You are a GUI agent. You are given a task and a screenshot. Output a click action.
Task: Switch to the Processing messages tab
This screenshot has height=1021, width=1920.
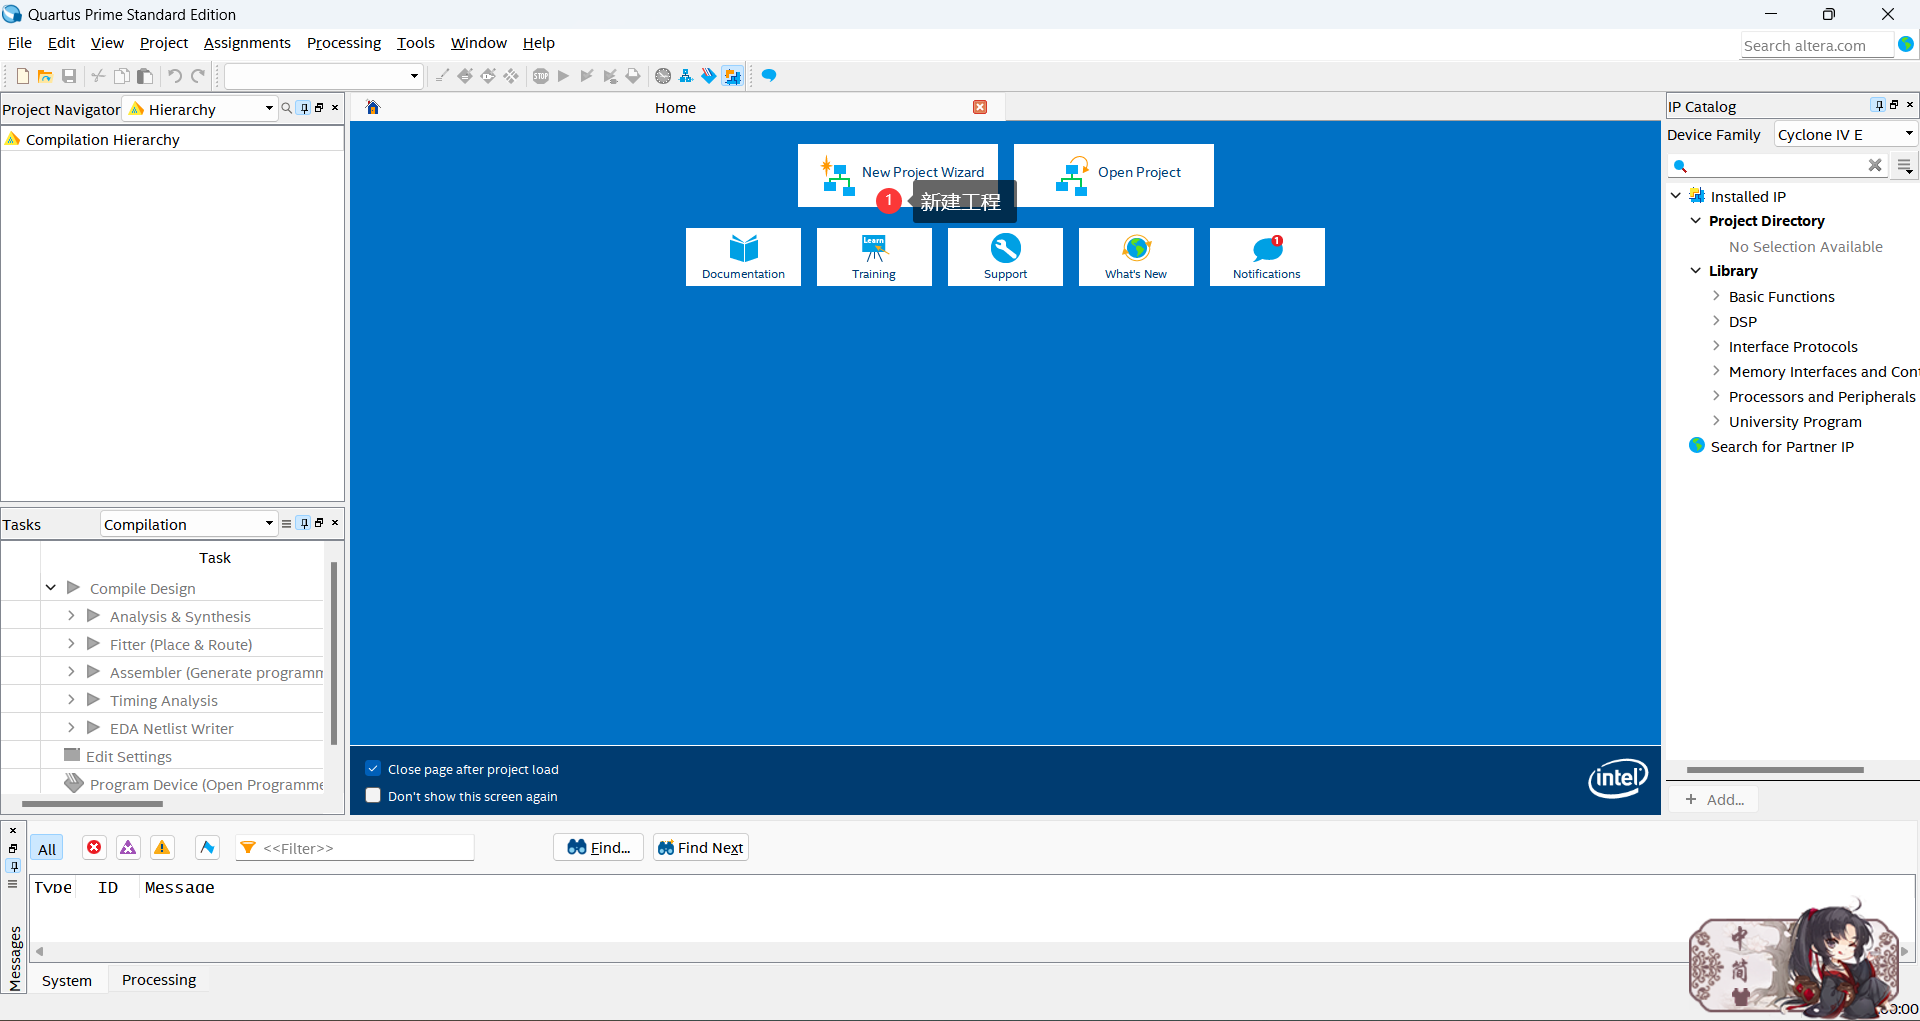click(159, 980)
